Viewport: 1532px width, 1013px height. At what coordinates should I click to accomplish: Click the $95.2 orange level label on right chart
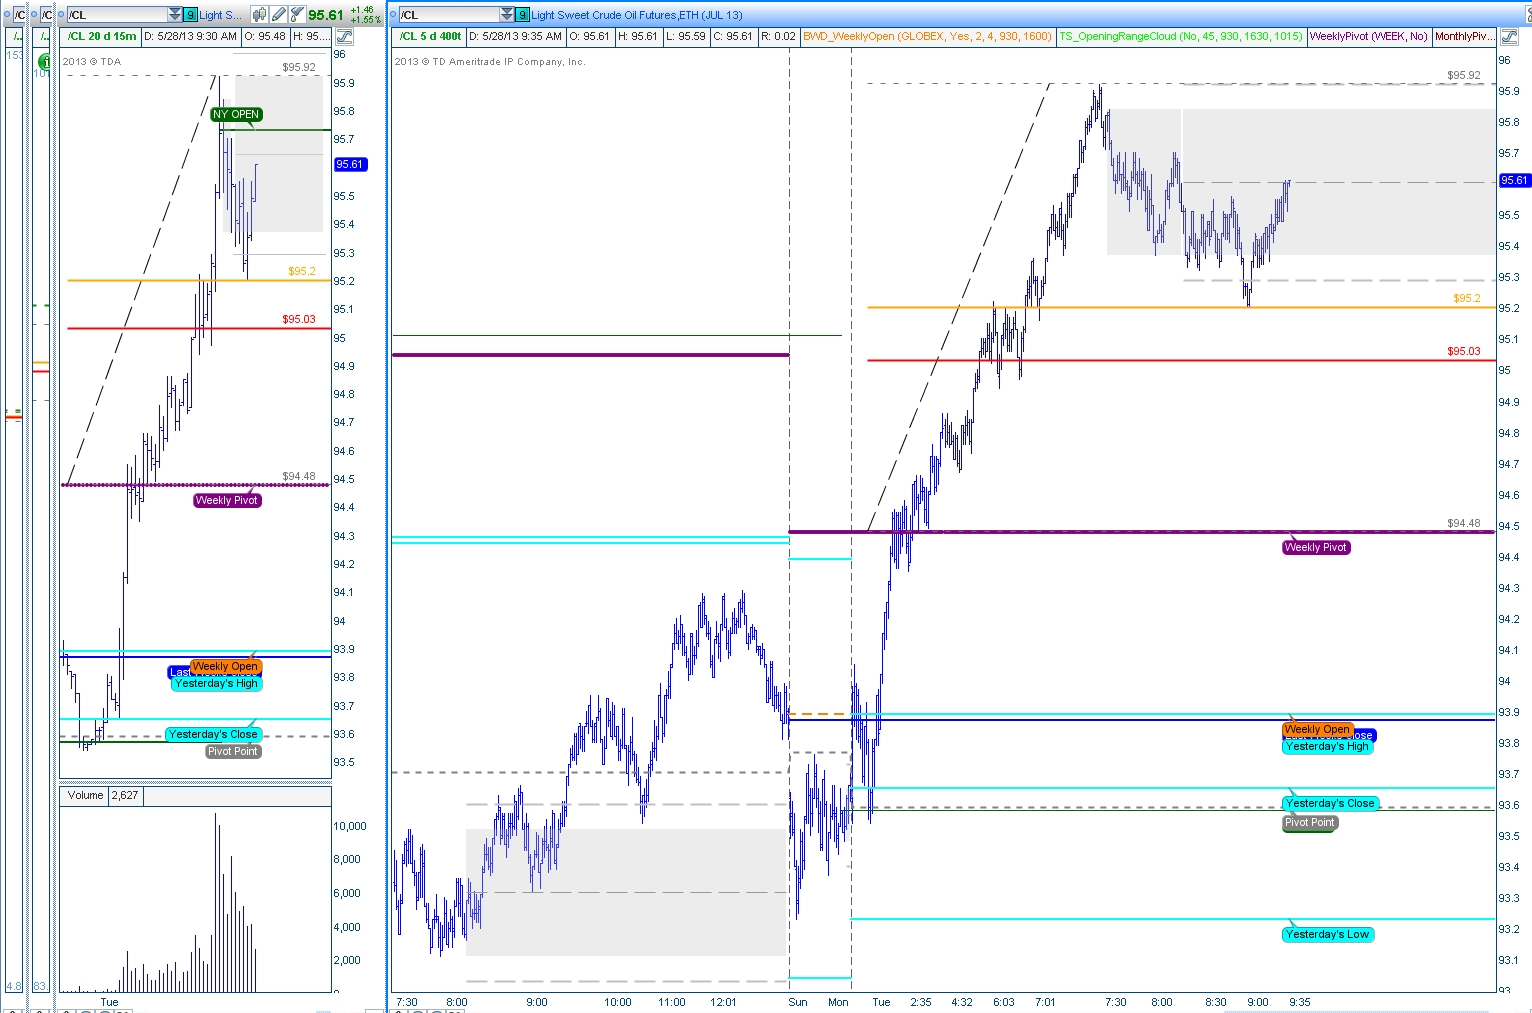[x=1467, y=298]
